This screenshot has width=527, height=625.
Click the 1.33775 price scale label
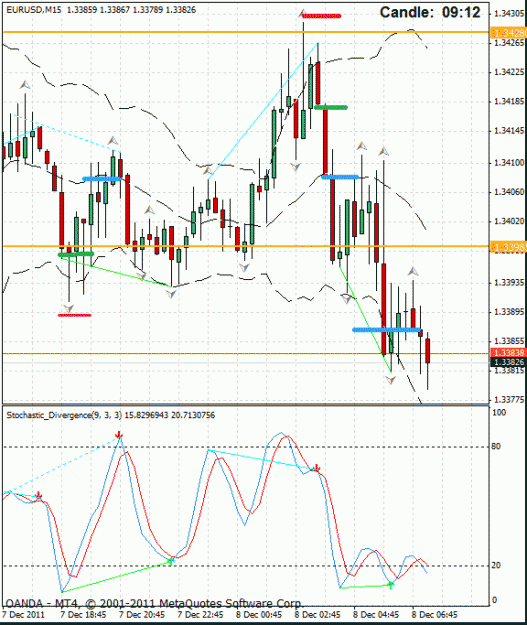coord(509,399)
